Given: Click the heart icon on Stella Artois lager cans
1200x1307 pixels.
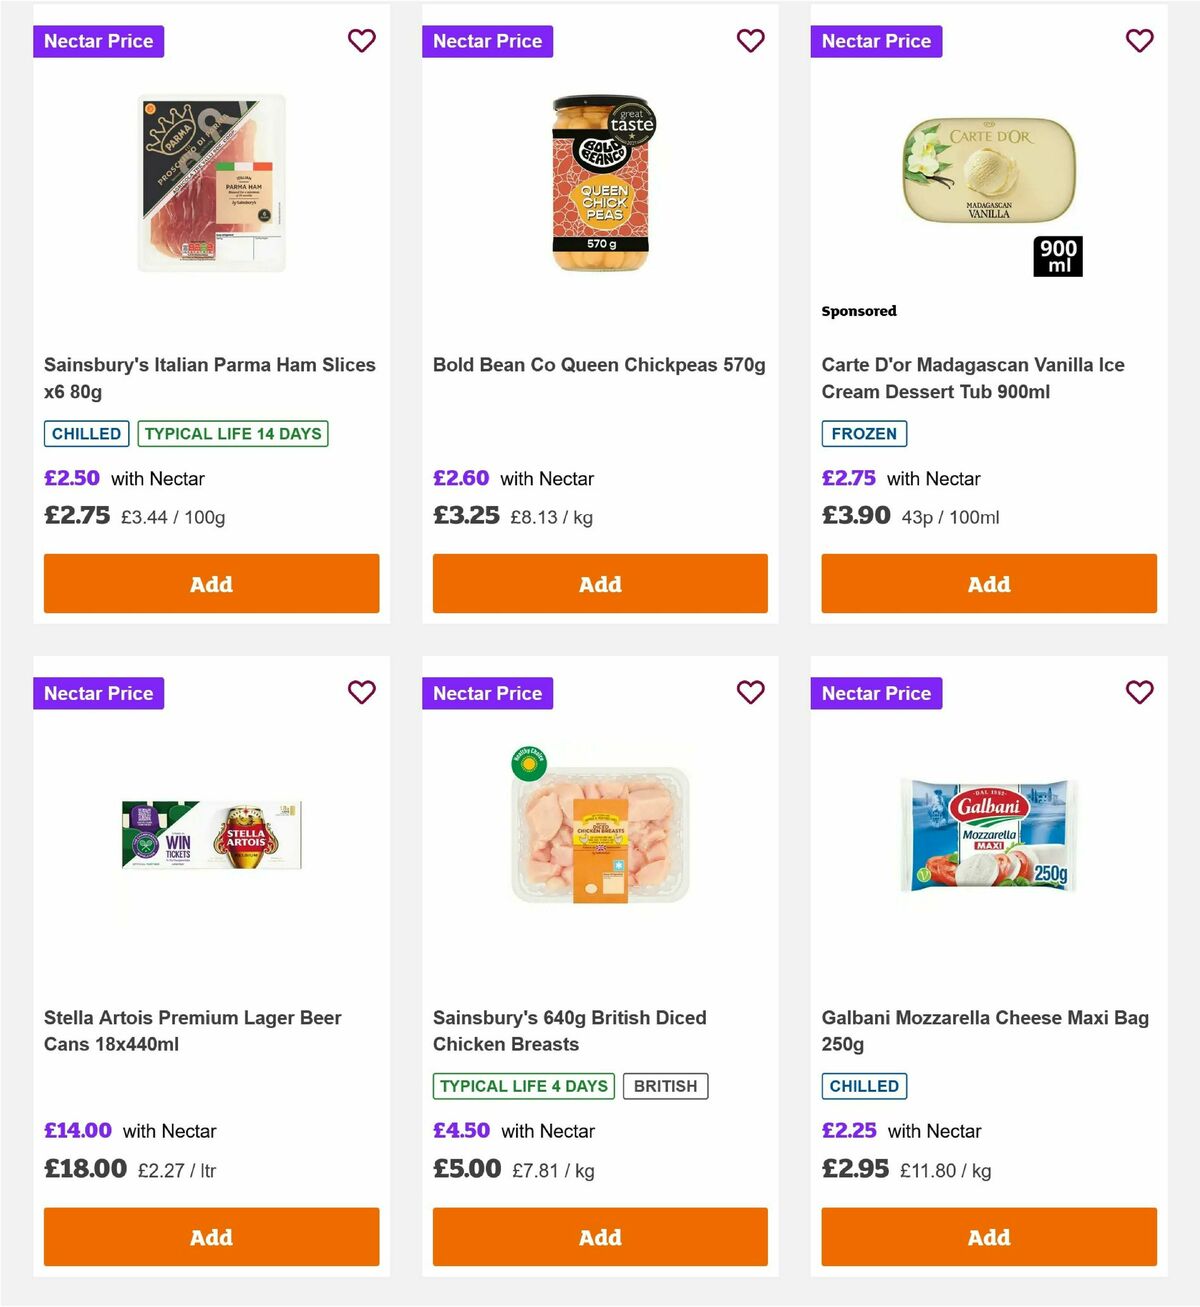Looking at the screenshot, I should [361, 692].
